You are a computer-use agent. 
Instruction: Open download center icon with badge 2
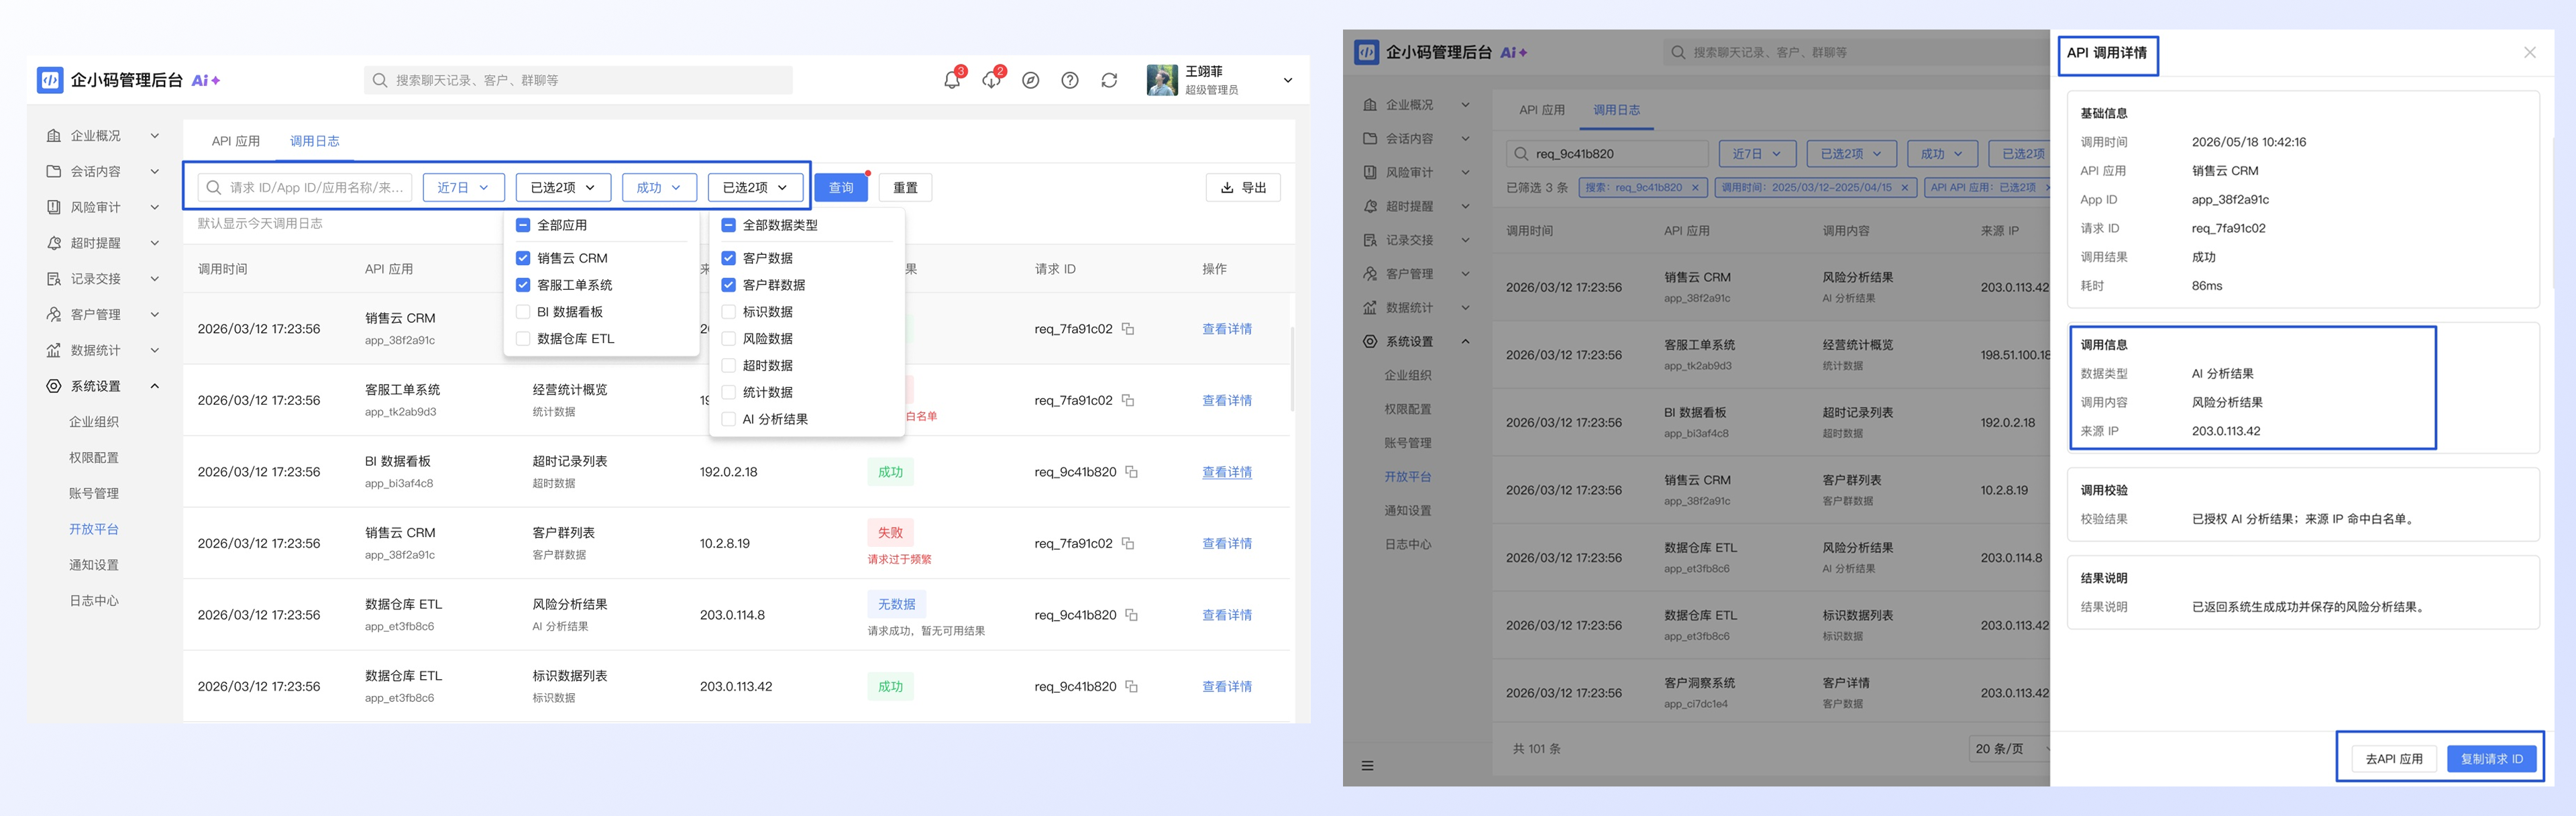tap(992, 80)
